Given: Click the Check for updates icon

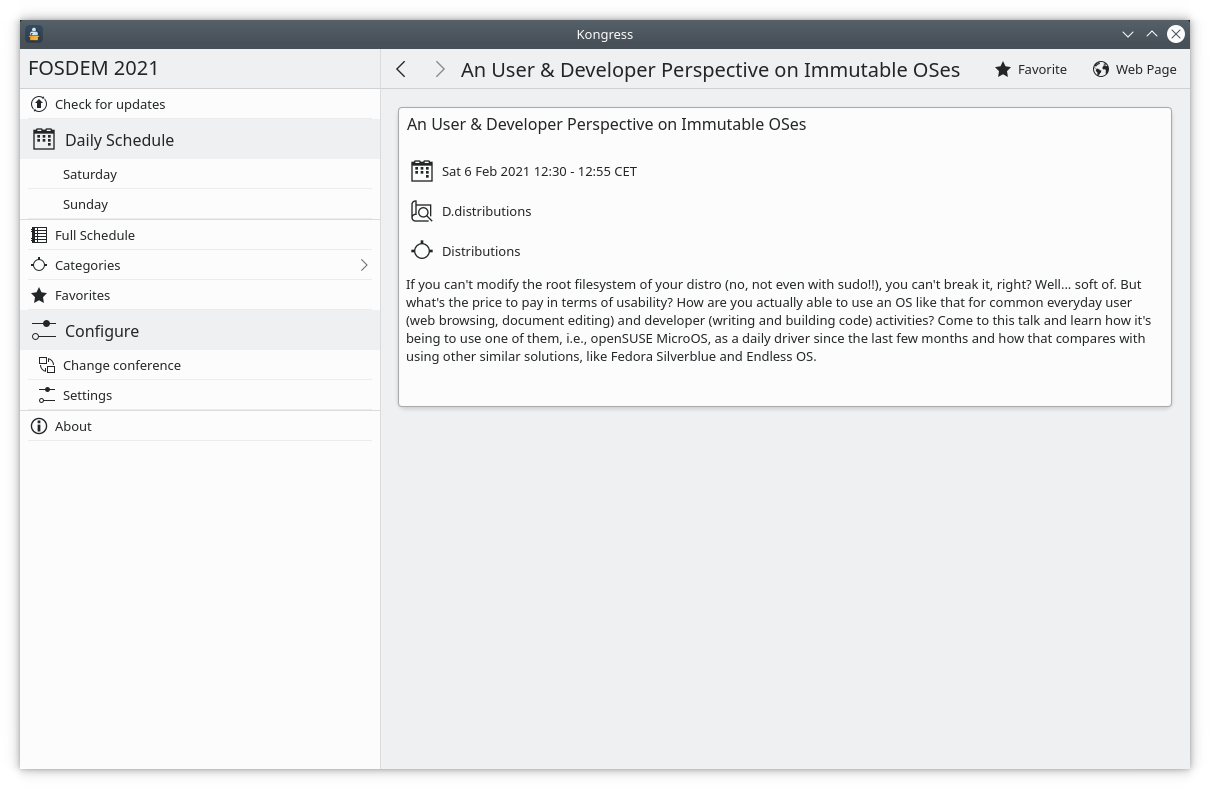Looking at the screenshot, I should click(39, 104).
